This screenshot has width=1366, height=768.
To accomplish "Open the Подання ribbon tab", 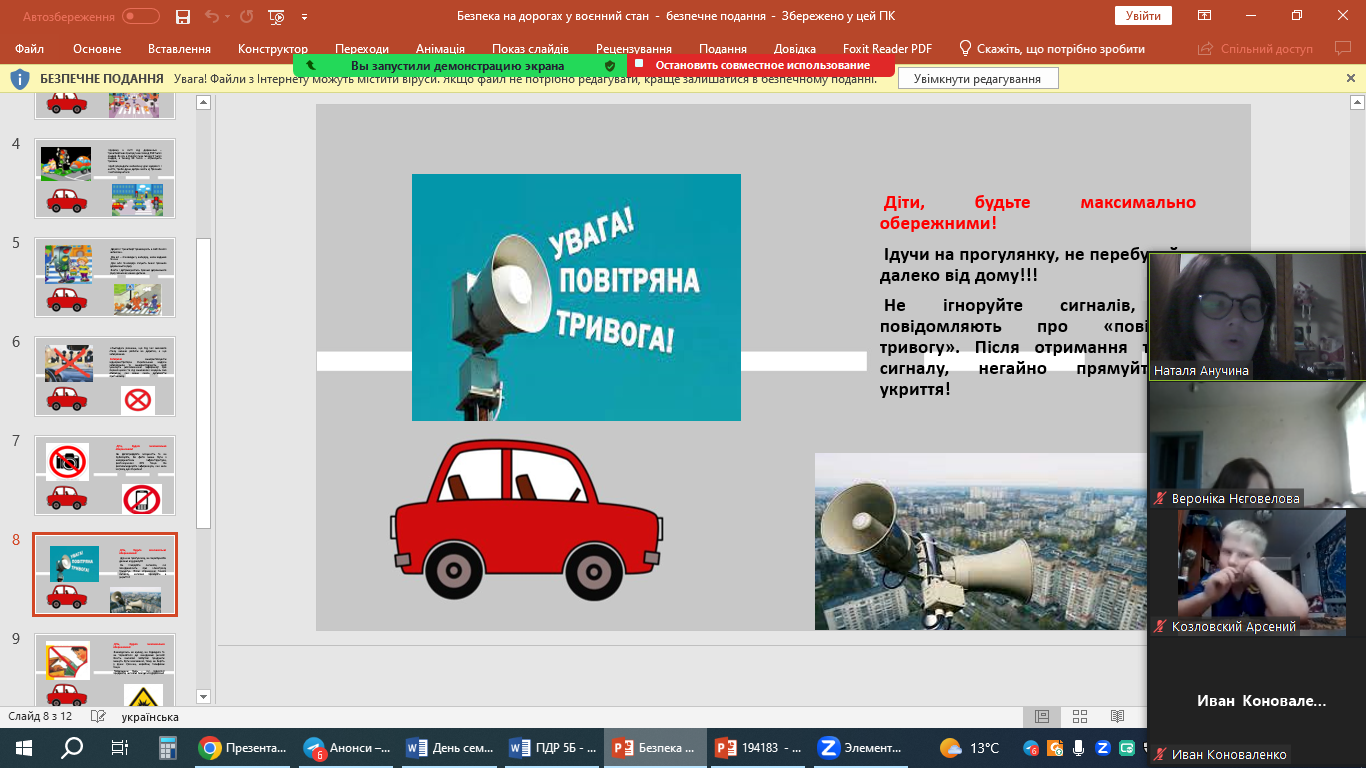I will point(723,49).
